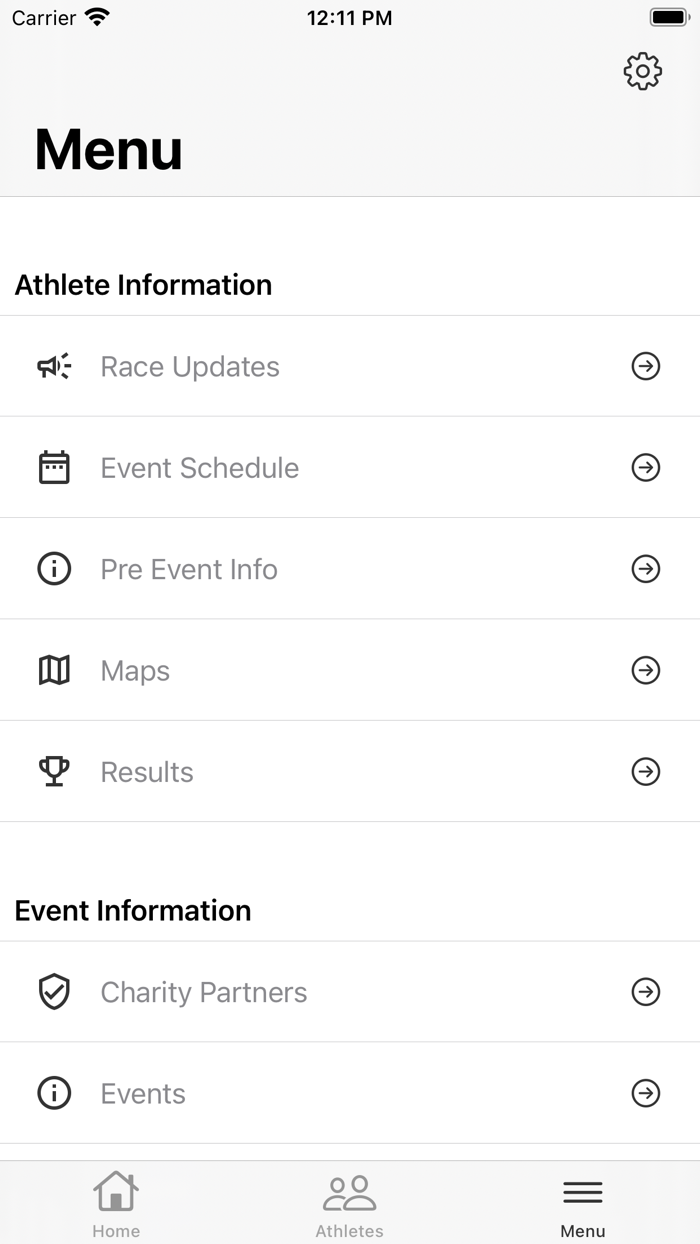Select the Menu tab

click(x=583, y=1202)
